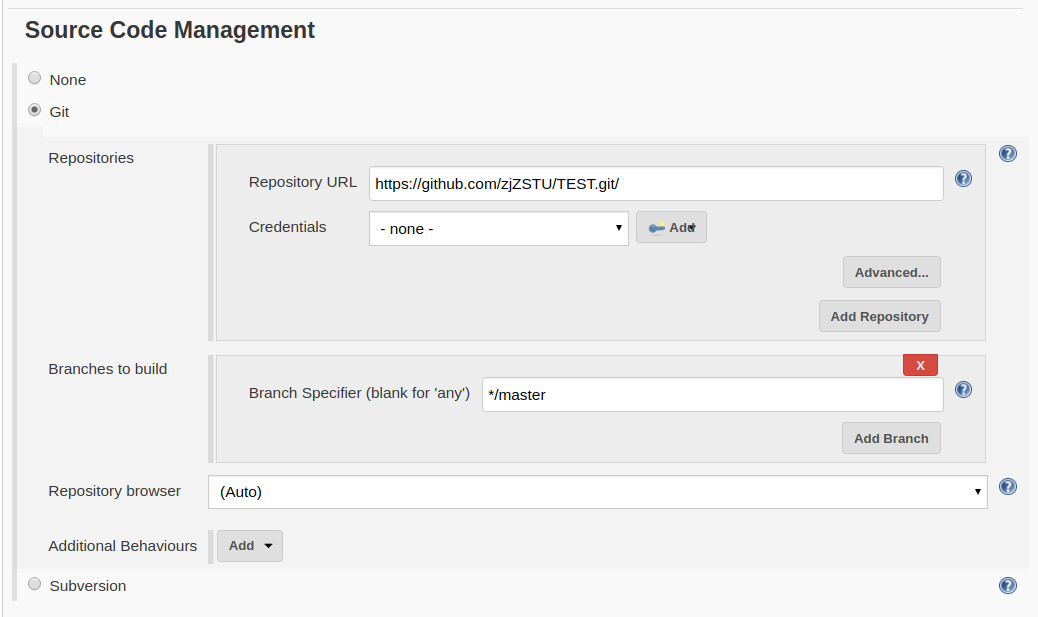Open the Additional Behaviours Add dropdown

click(250, 546)
